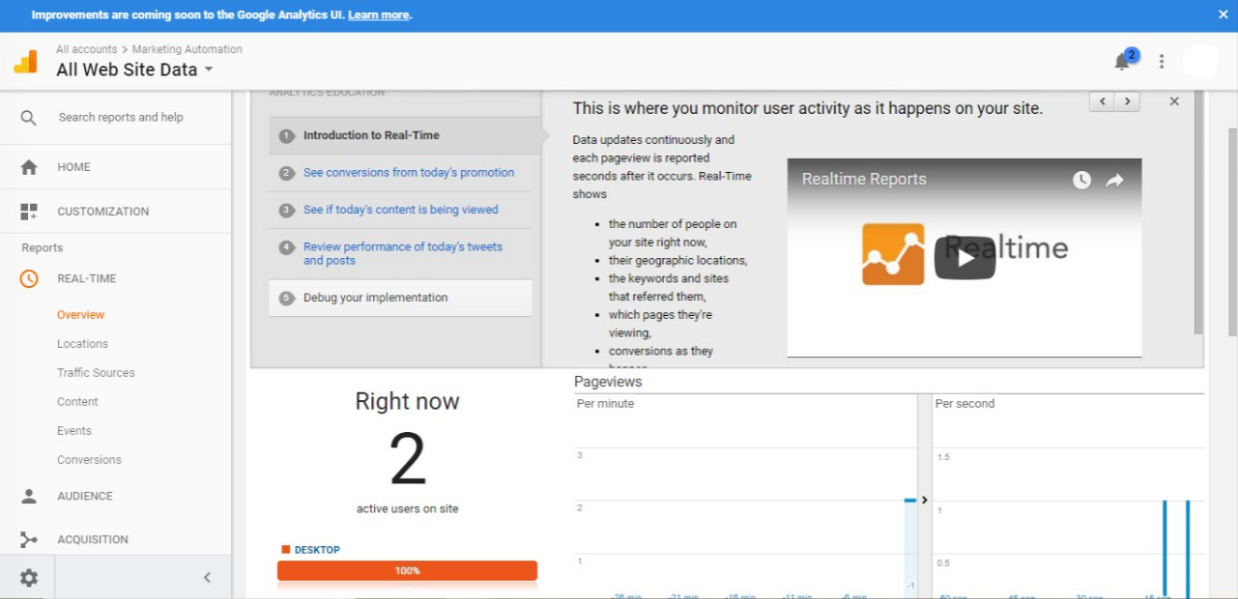Go to next education slide arrow
Image resolution: width=1238 pixels, height=599 pixels.
tap(1128, 101)
